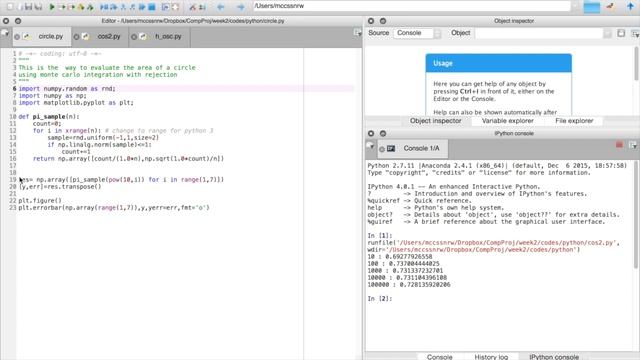The height and width of the screenshot is (360, 640).
Task: Run until the function returns in the debugger
Action: (x=133, y=7)
